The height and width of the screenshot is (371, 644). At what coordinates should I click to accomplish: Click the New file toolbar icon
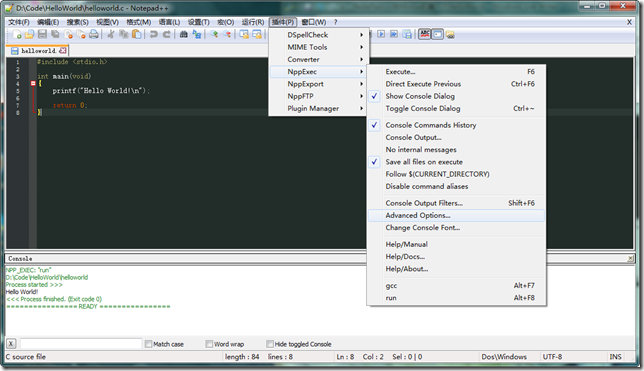(x=17, y=35)
